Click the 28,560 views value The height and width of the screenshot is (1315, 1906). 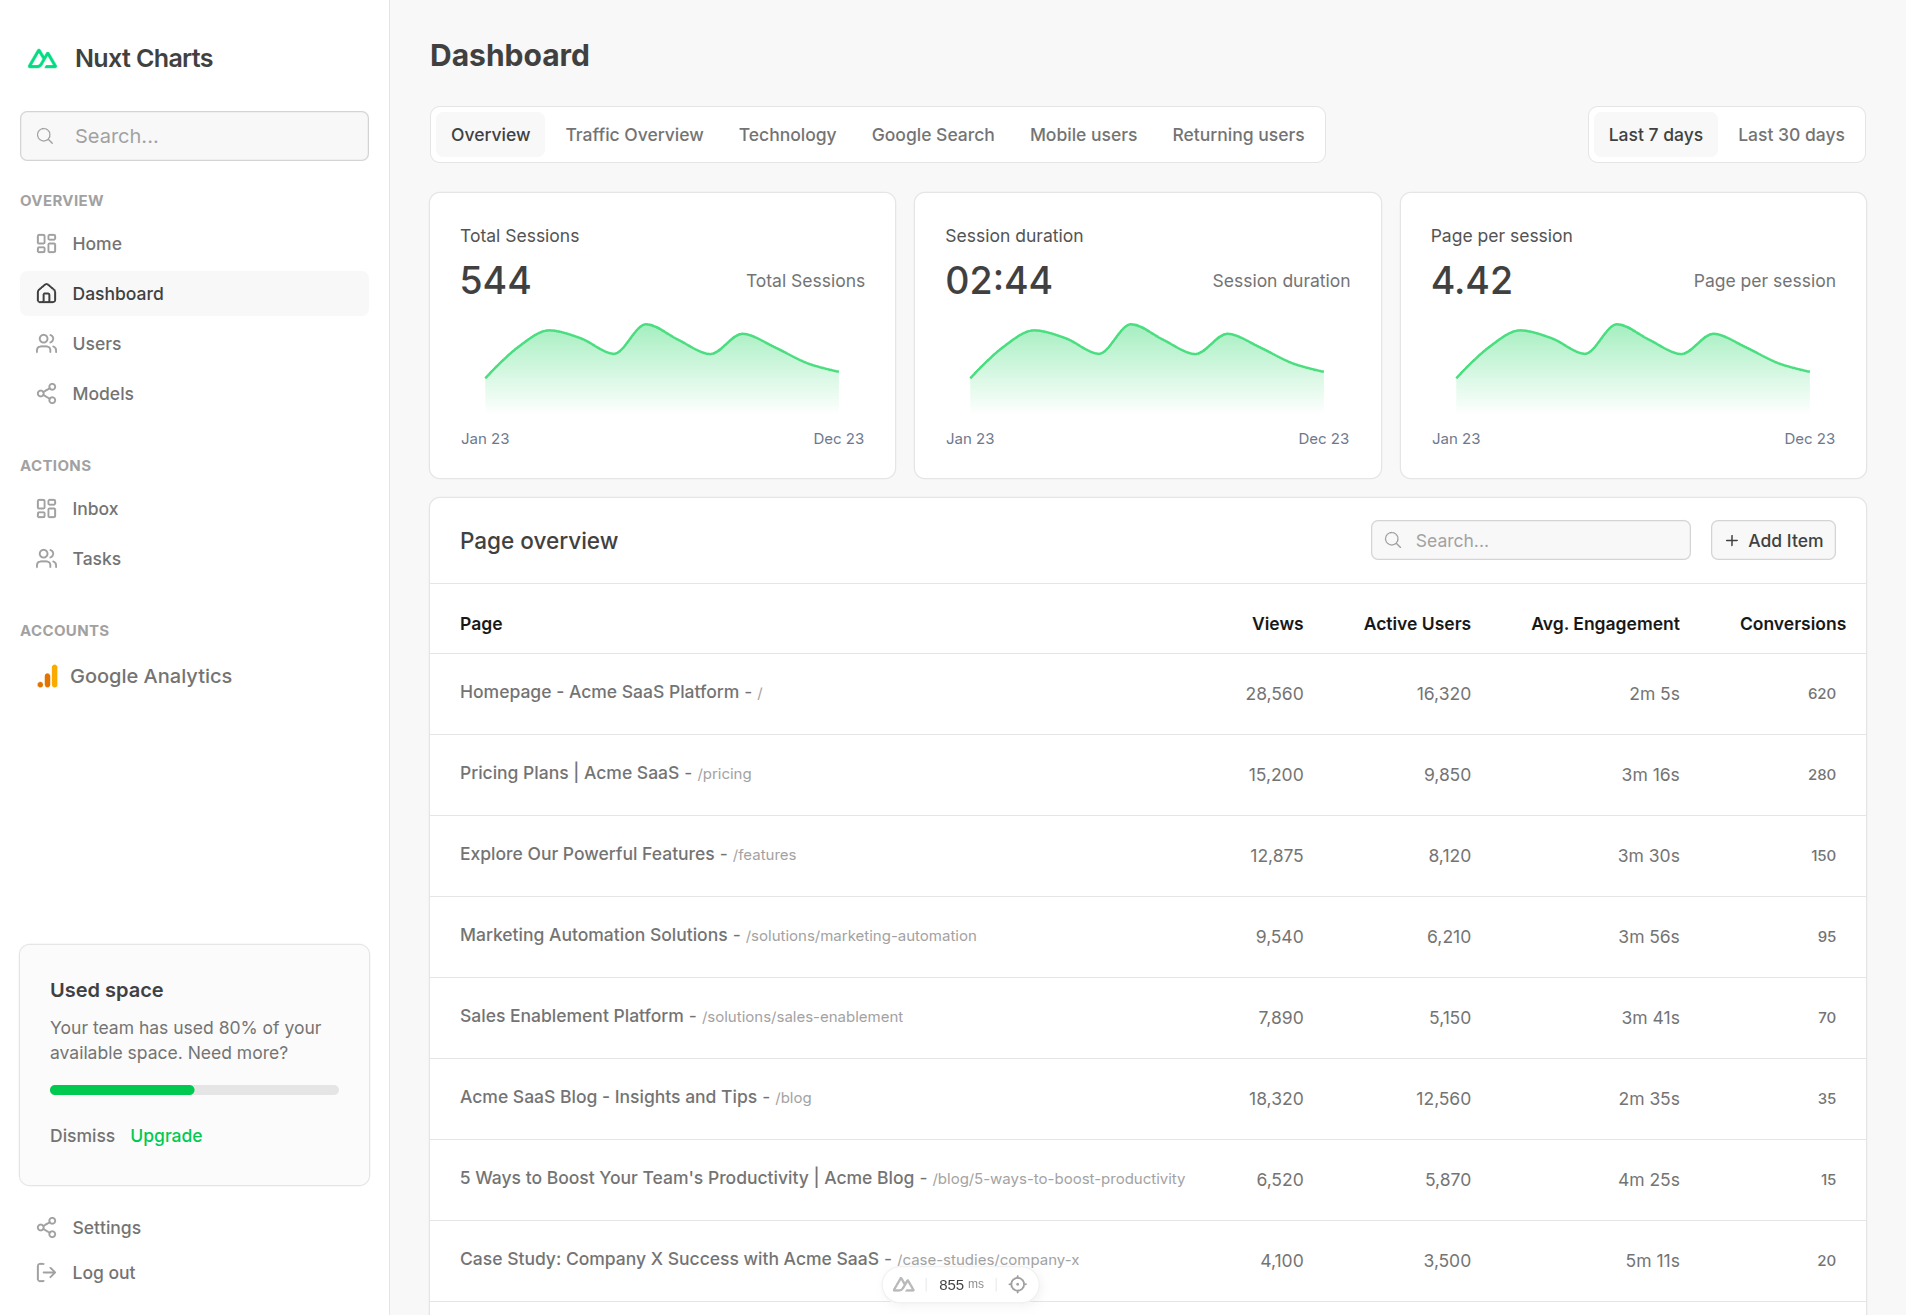[x=1274, y=694]
